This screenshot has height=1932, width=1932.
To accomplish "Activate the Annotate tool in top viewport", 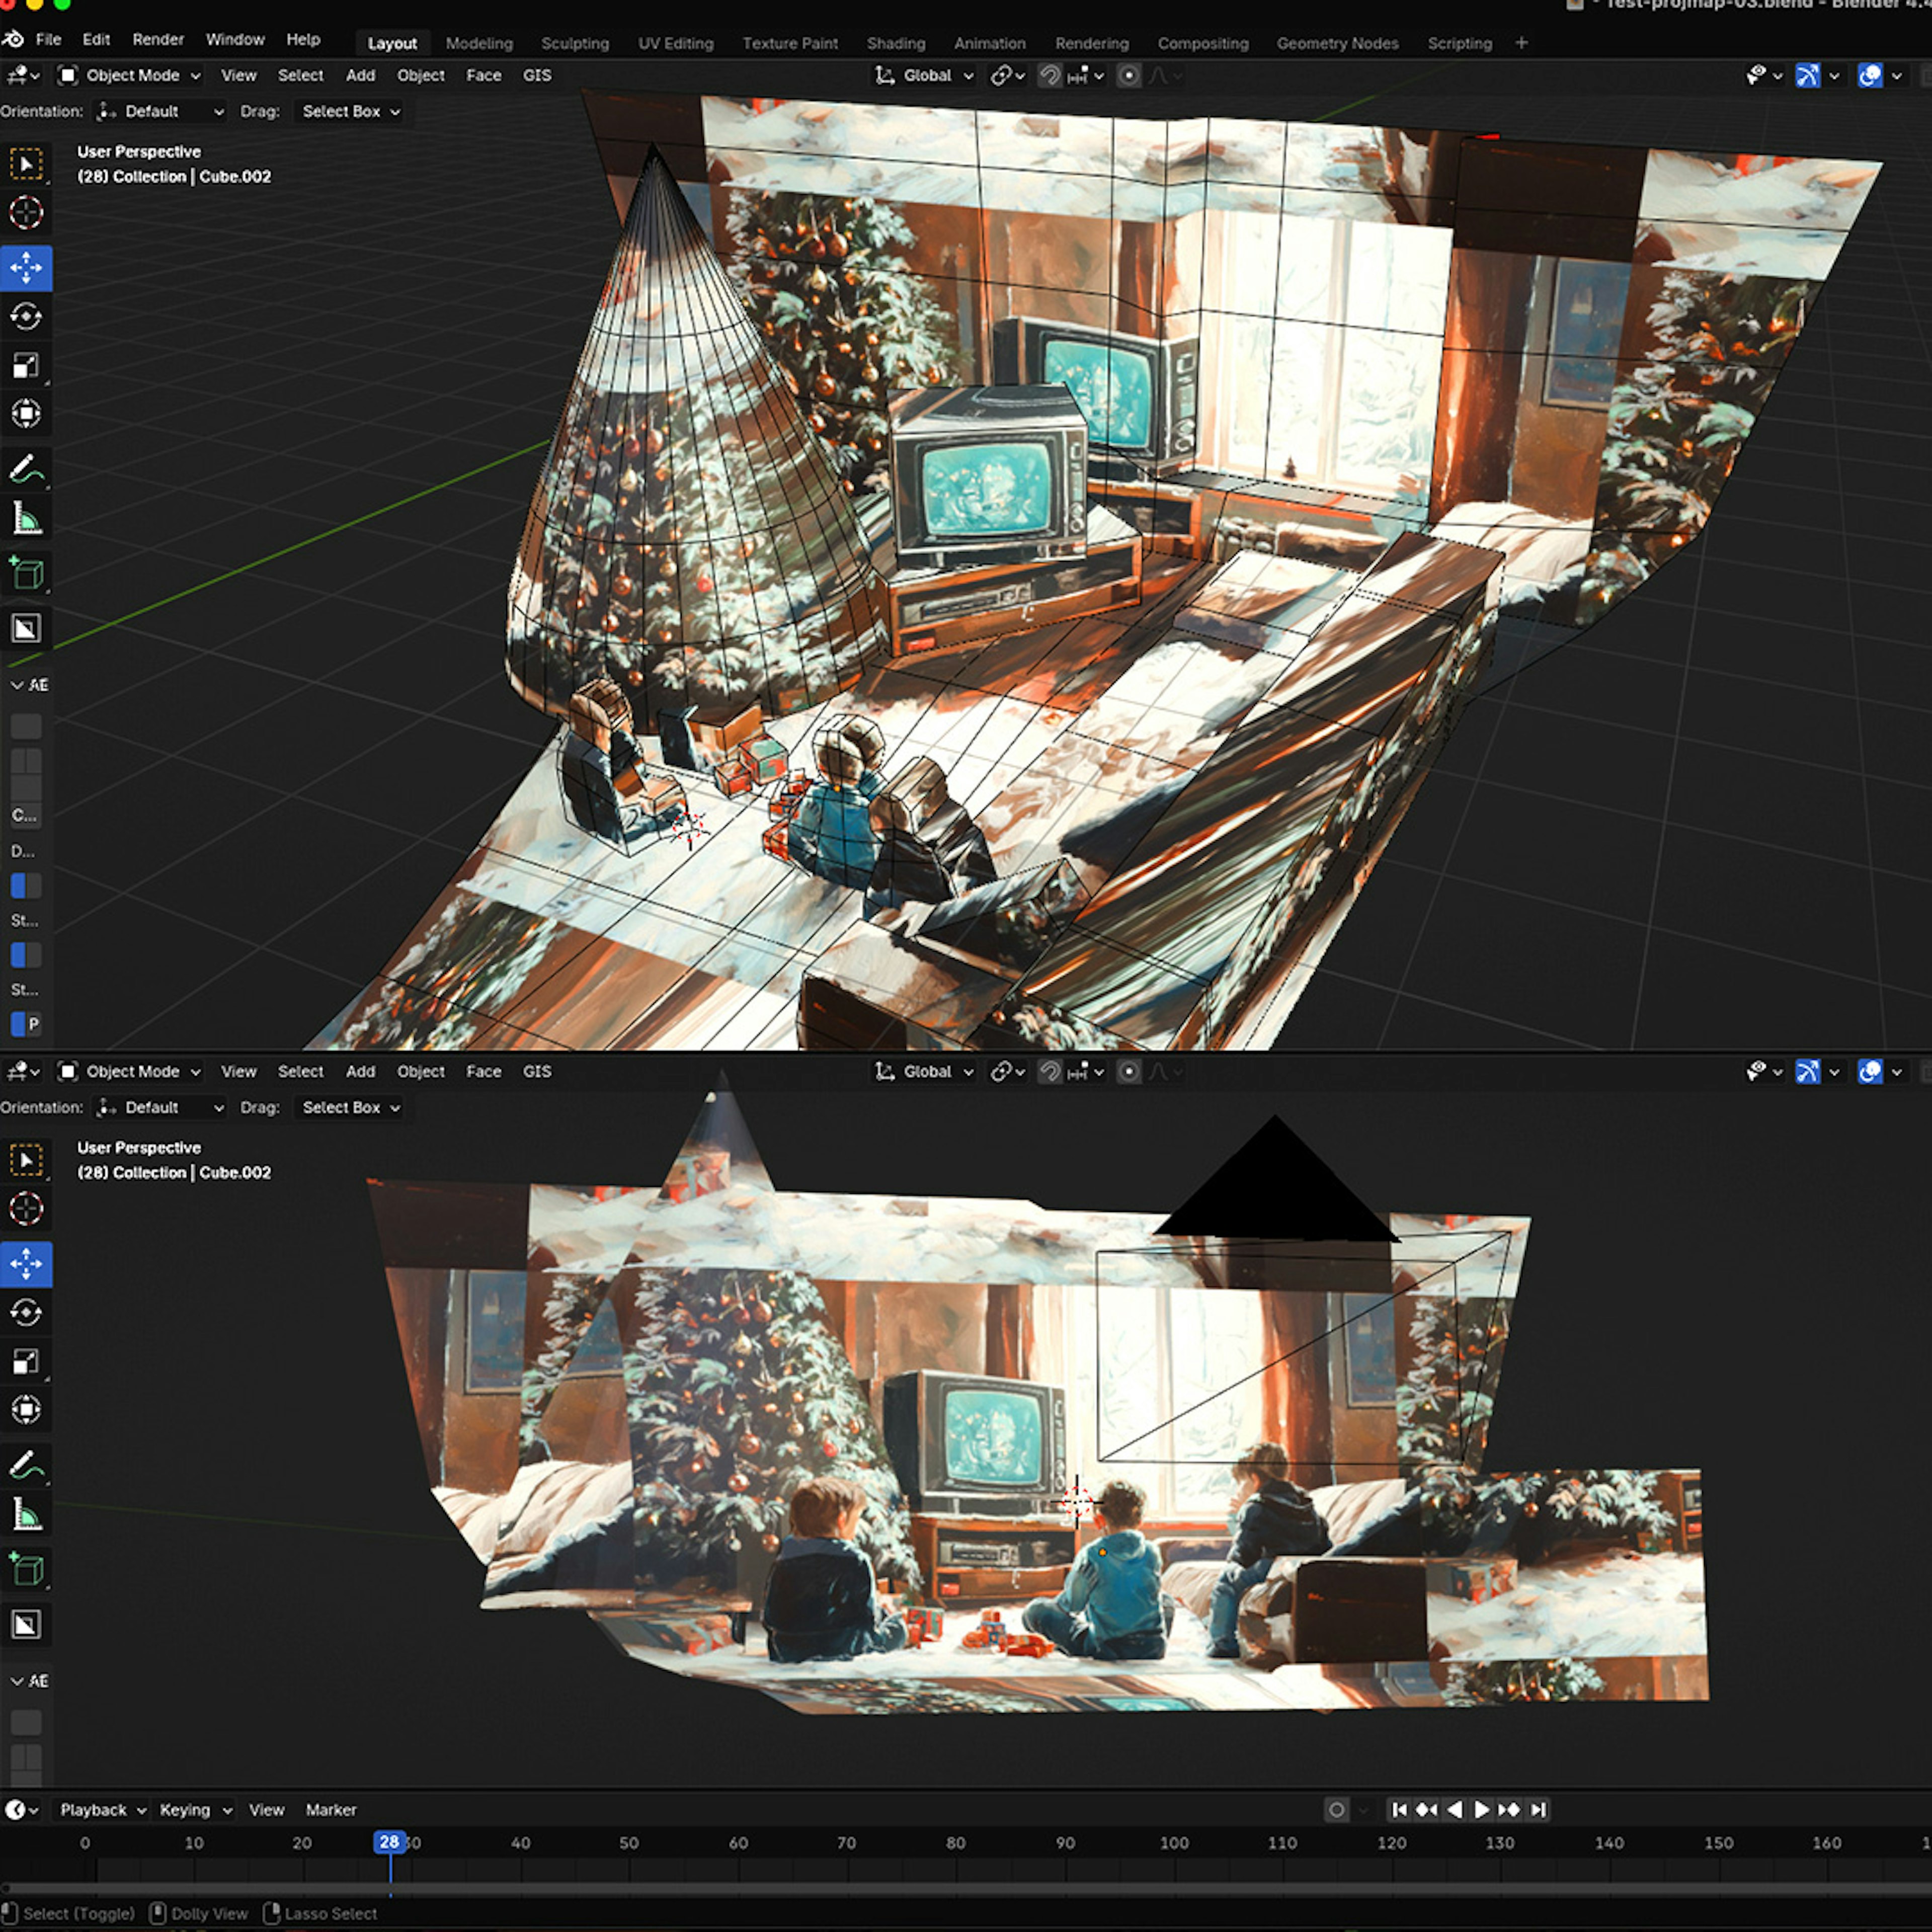I will coord(26,469).
